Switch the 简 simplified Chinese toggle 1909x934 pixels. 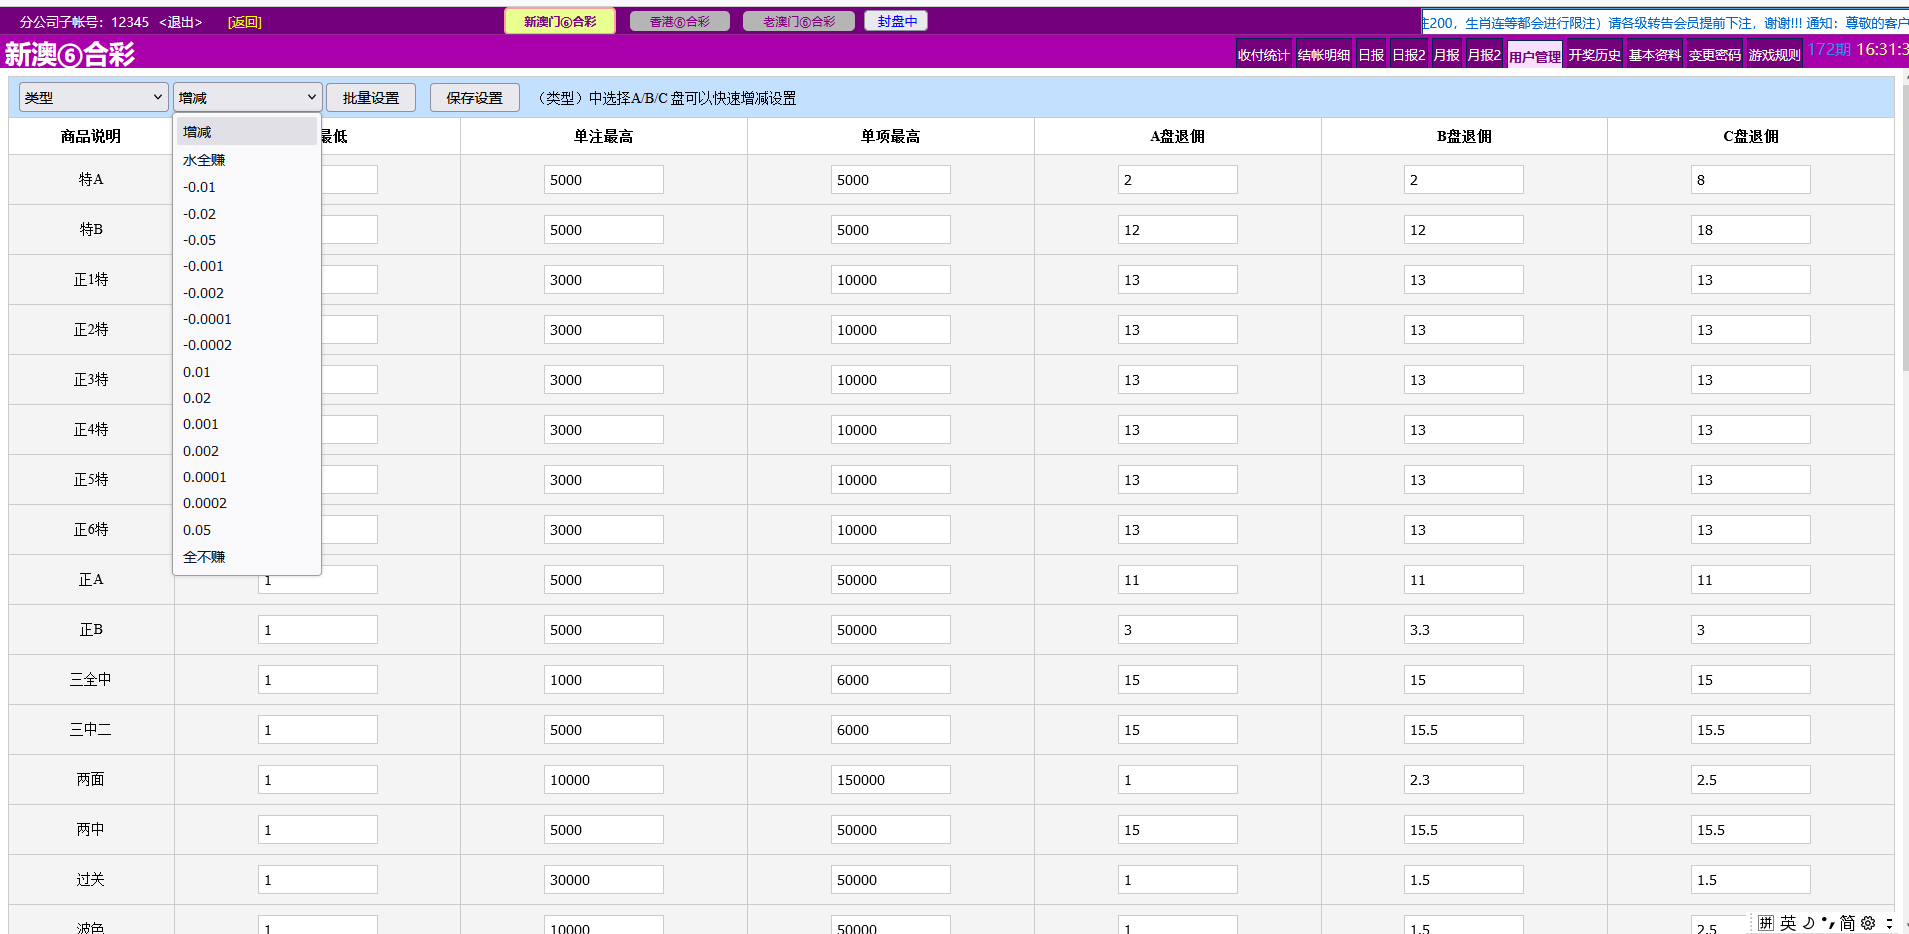coord(1847,923)
